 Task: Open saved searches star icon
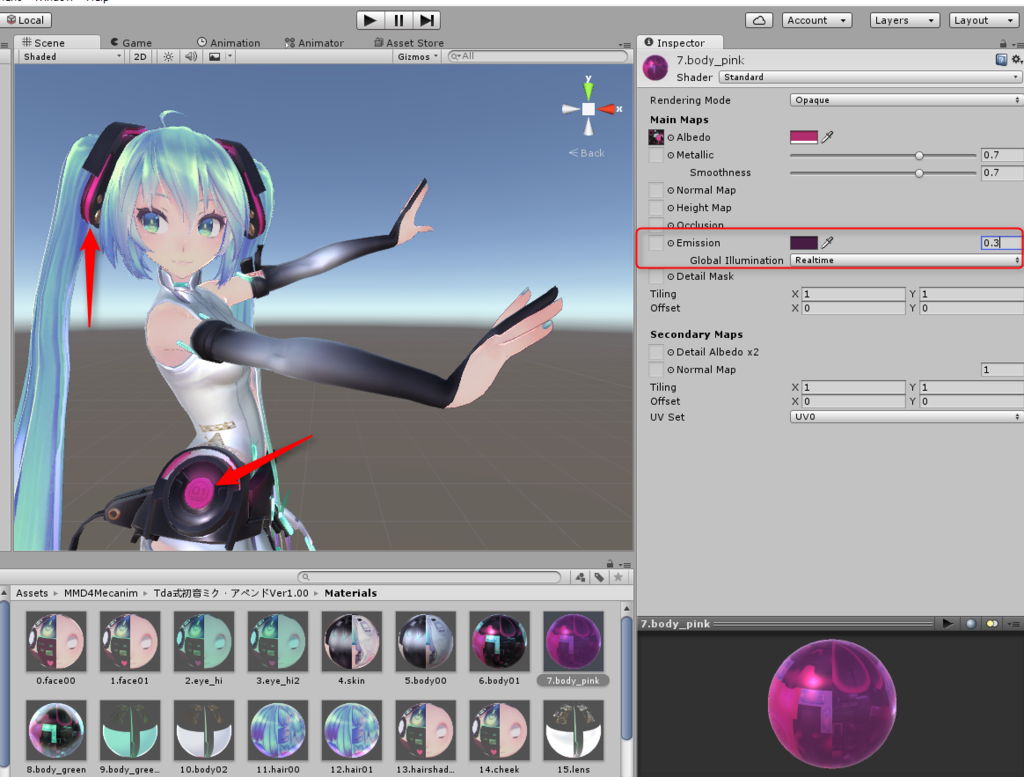point(618,577)
